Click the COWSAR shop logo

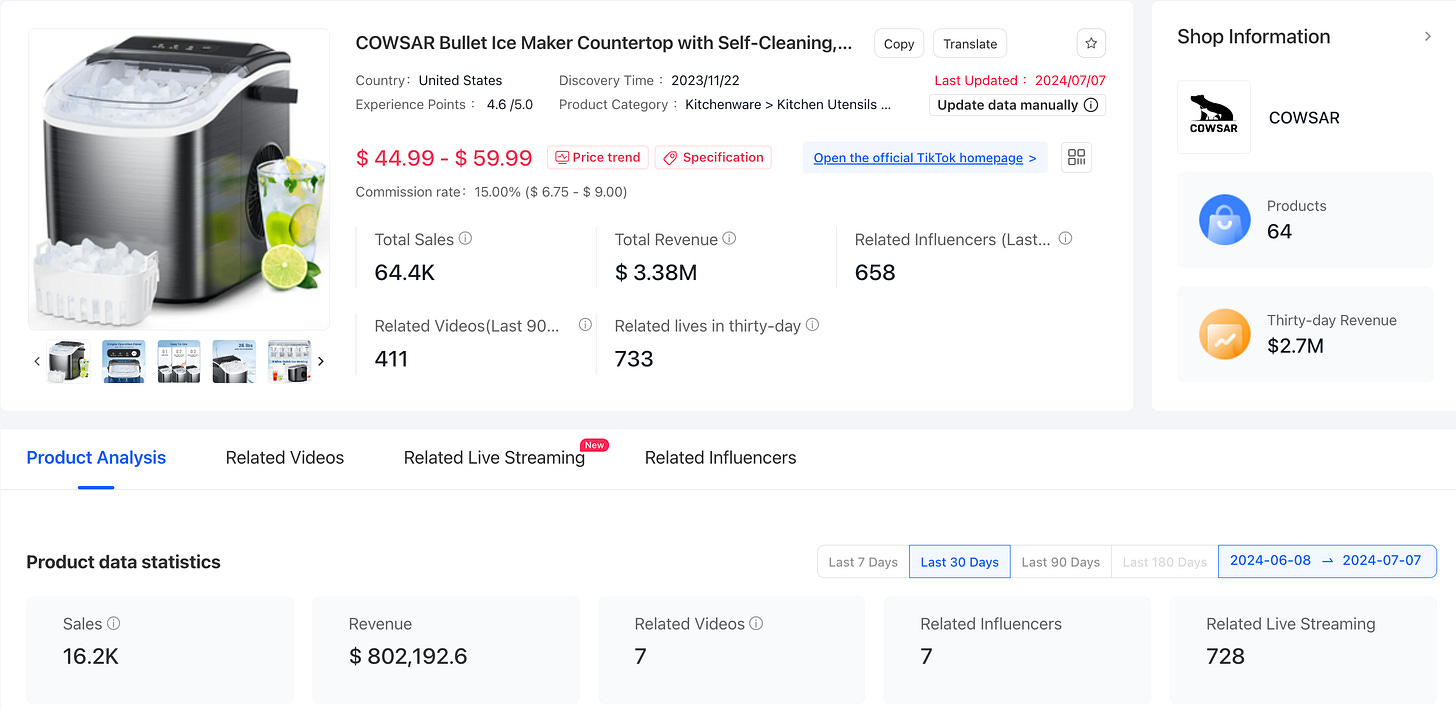(x=1214, y=117)
